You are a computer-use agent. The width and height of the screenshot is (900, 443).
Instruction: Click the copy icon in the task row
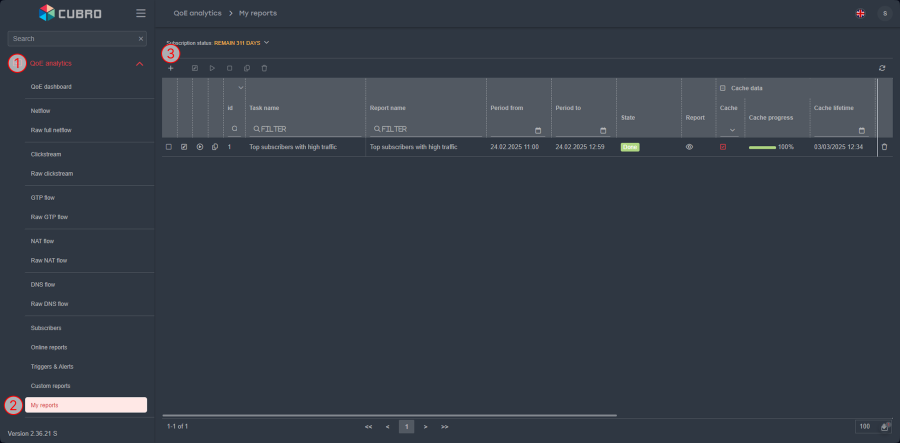215,147
